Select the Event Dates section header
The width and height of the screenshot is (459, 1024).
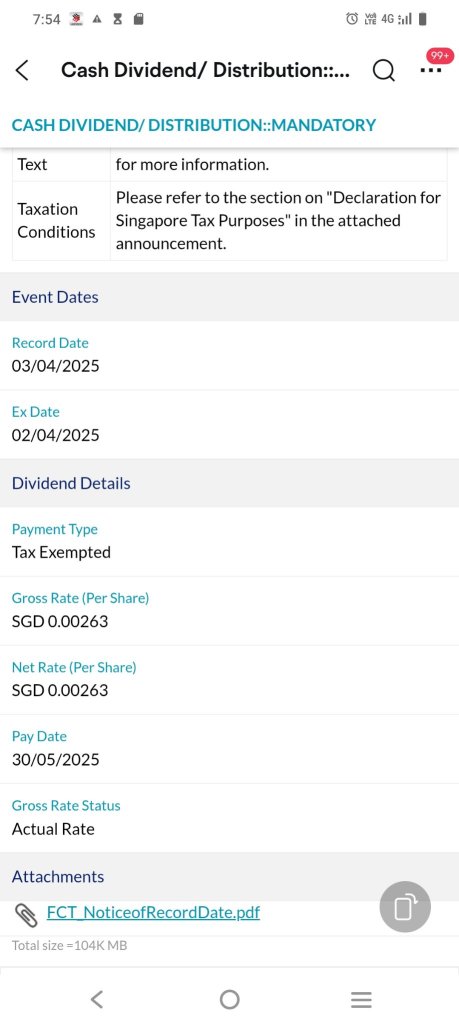click(x=229, y=297)
